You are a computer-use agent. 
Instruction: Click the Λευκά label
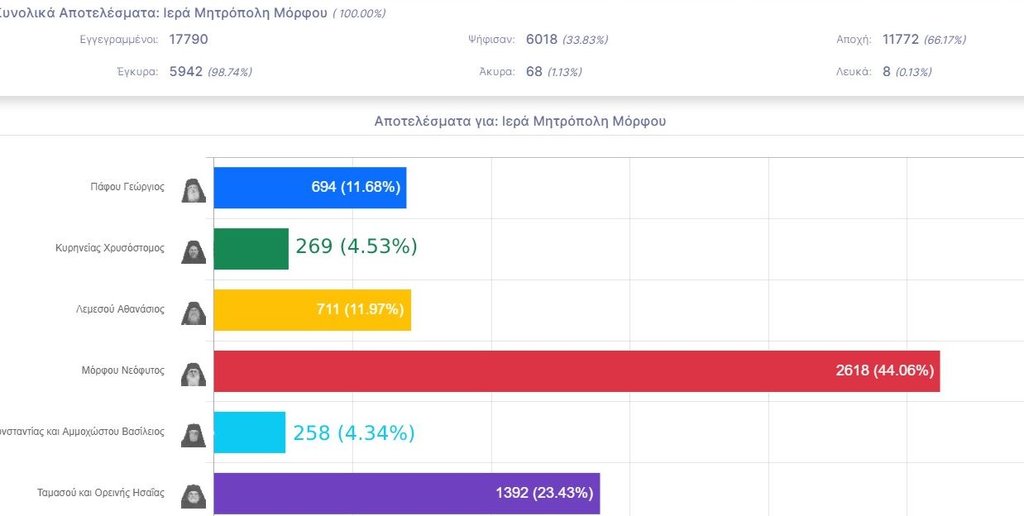[854, 72]
